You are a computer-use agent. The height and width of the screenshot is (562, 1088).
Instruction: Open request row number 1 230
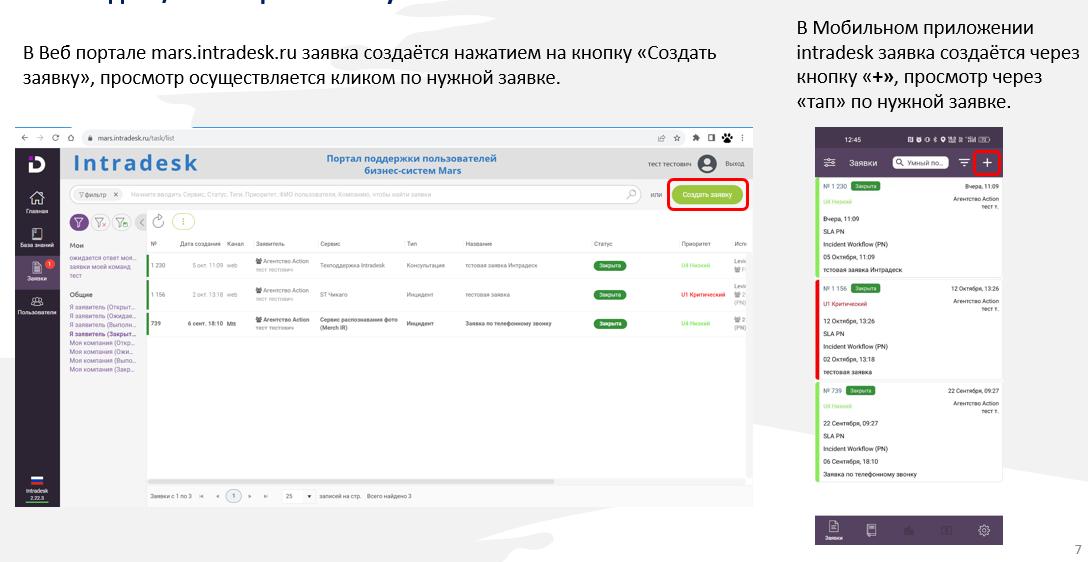point(446,266)
